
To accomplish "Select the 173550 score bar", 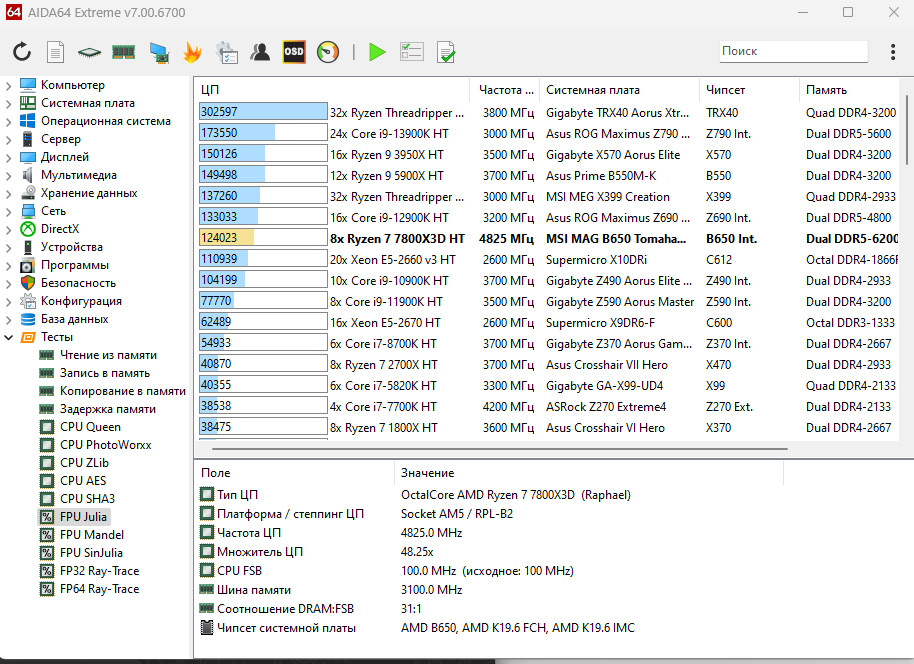I will (263, 132).
